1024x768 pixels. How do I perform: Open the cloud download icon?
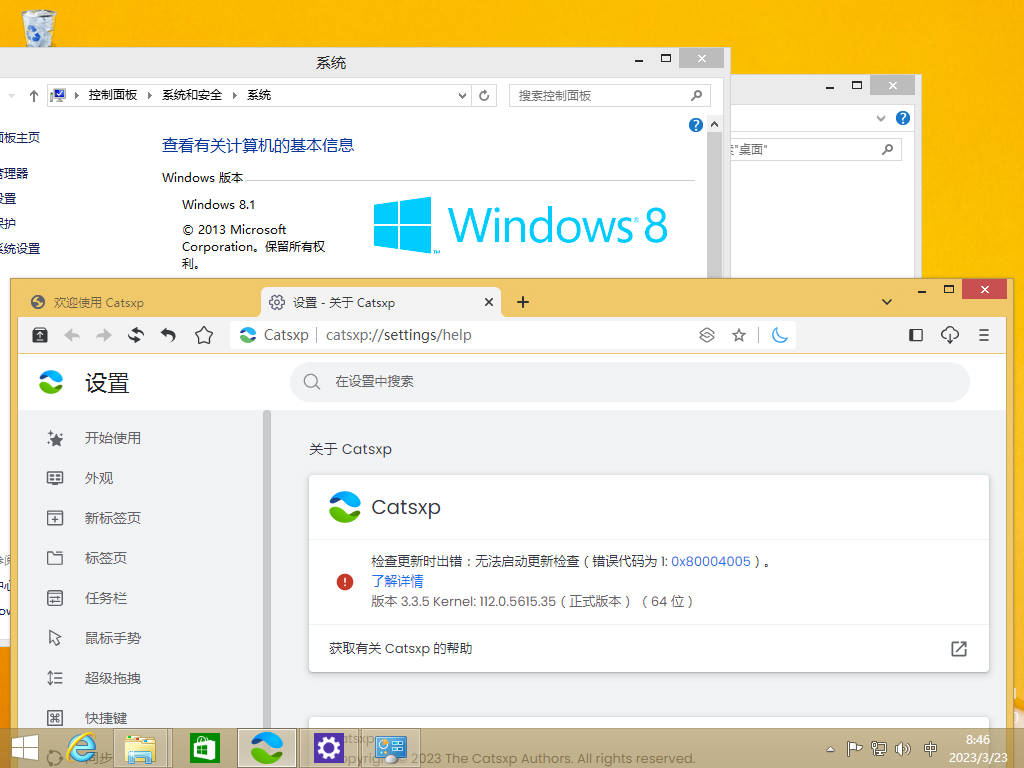point(950,335)
